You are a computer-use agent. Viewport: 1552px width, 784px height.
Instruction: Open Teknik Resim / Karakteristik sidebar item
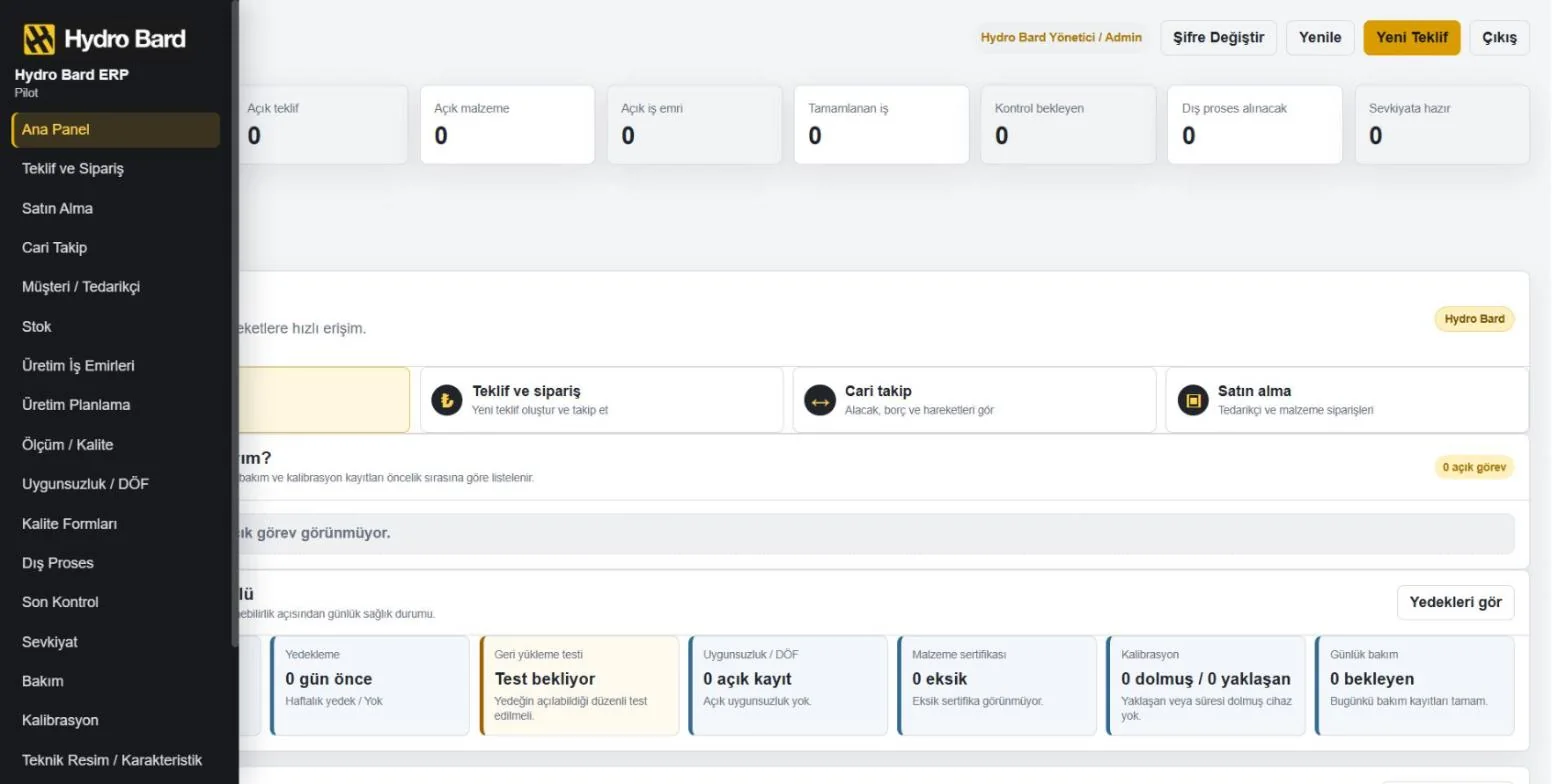point(115,760)
